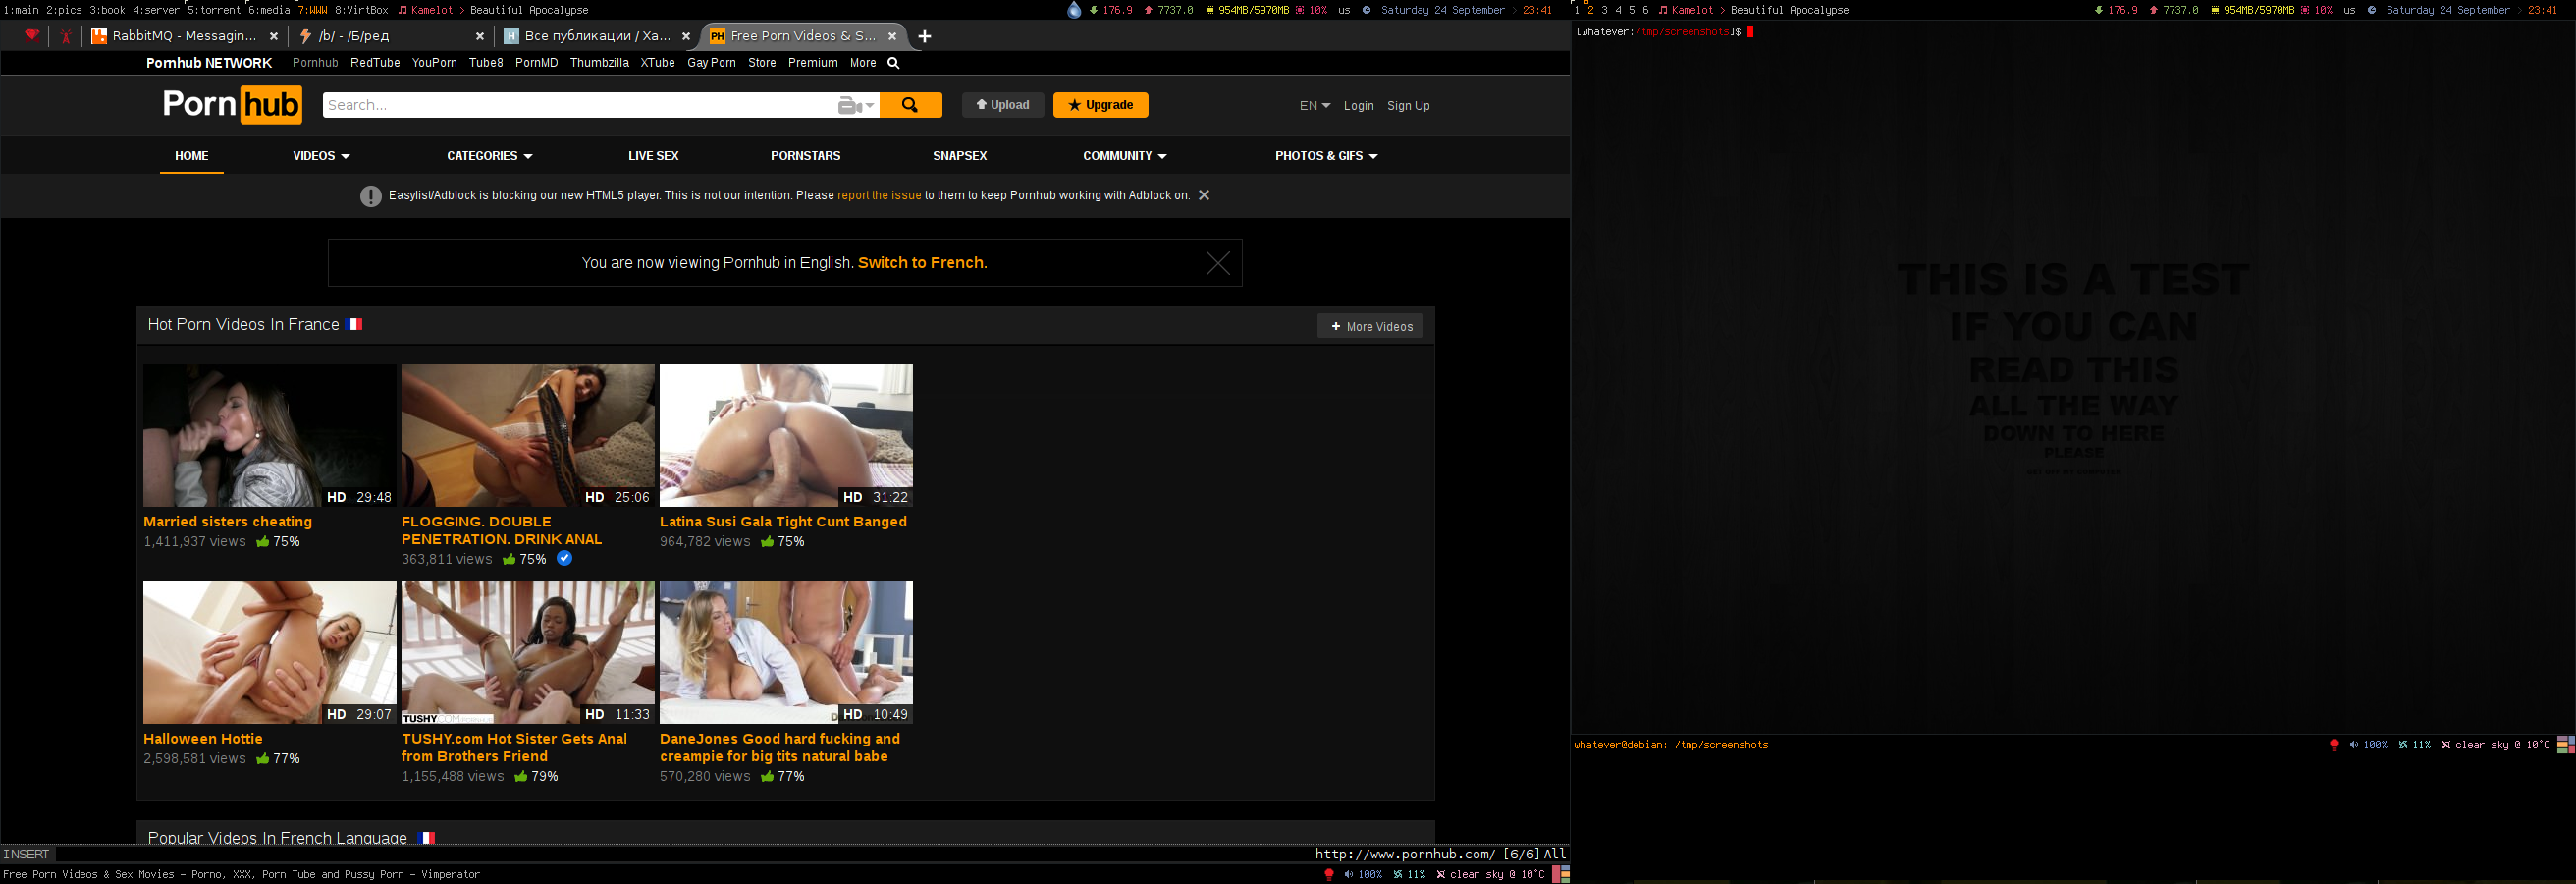This screenshot has height=884, width=2576.
Task: Click the site logo in header
Action: 232,104
